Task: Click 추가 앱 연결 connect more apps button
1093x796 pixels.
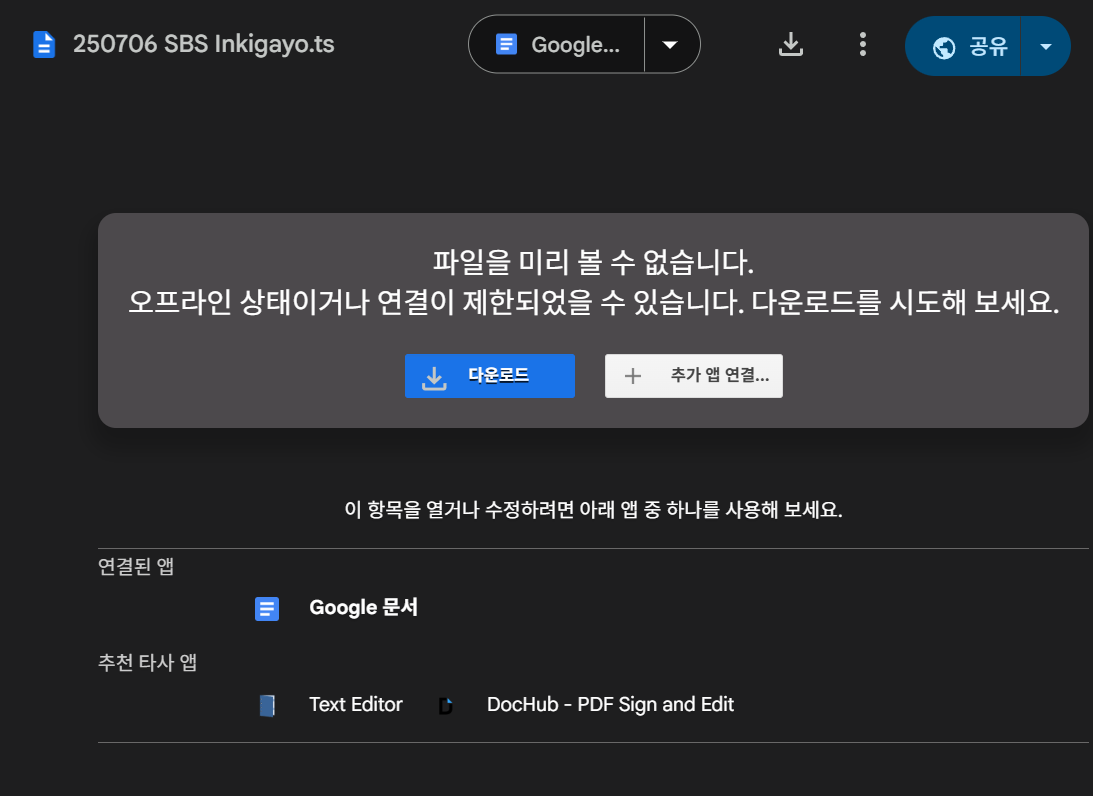Action: pos(694,376)
